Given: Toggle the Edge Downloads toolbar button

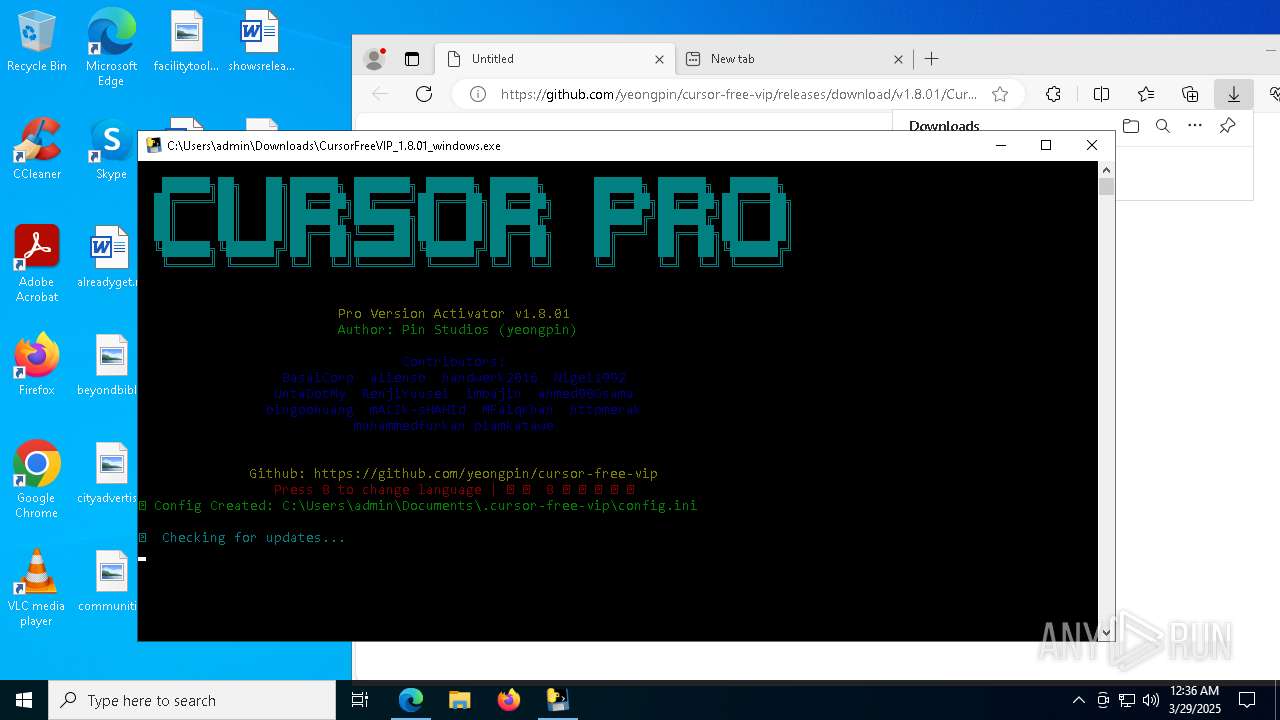Looking at the screenshot, I should pos(1234,94).
